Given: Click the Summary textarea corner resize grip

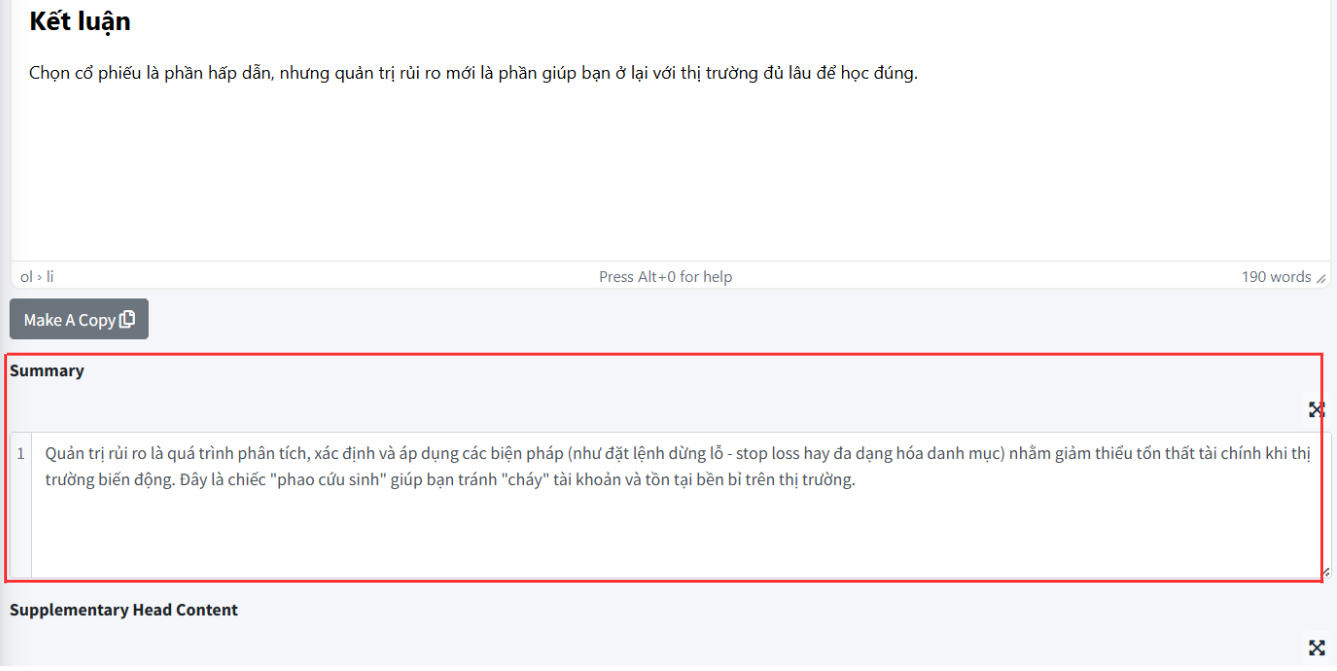Looking at the screenshot, I should pos(1326,572).
